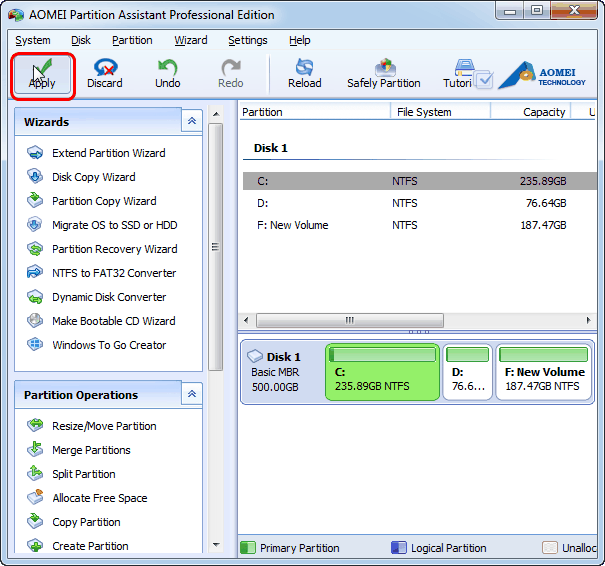
Task: Start Migrate OS to SSD or HDD
Action: coord(115,225)
